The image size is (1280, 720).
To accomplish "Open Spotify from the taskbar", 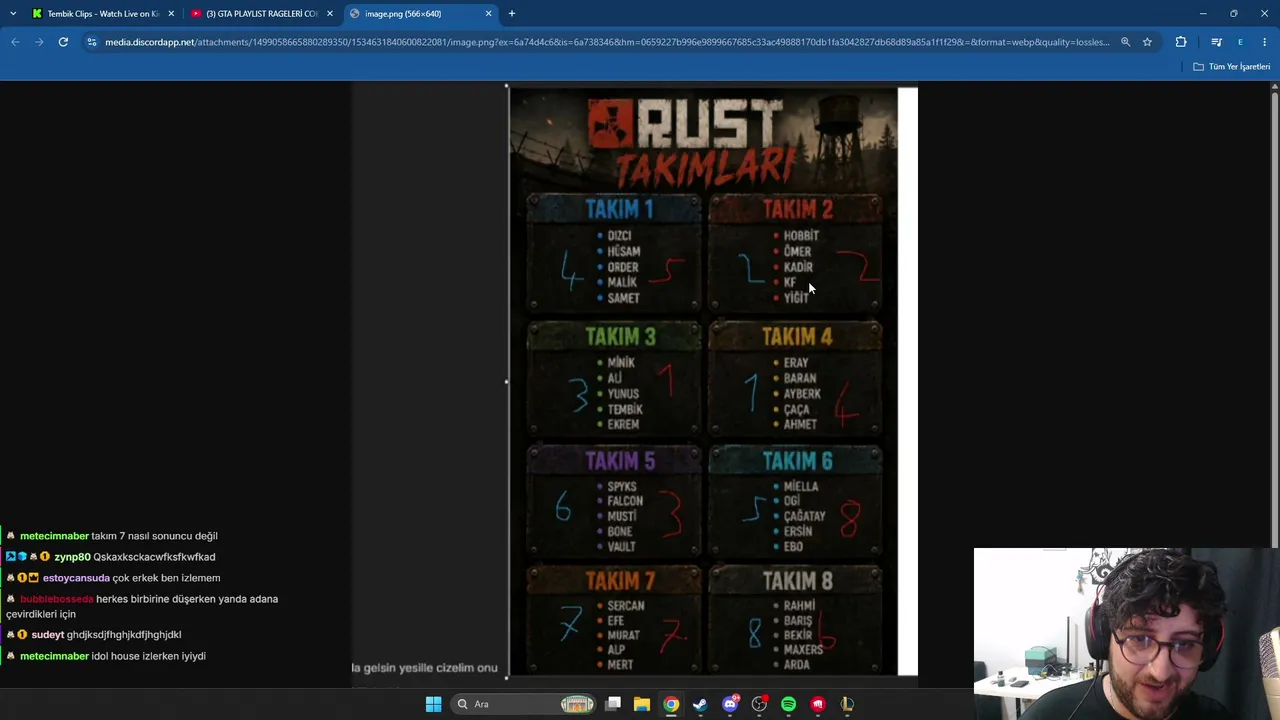I will [x=788, y=704].
